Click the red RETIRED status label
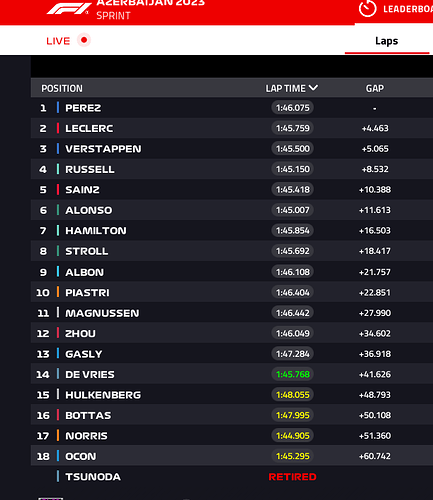 [292, 477]
